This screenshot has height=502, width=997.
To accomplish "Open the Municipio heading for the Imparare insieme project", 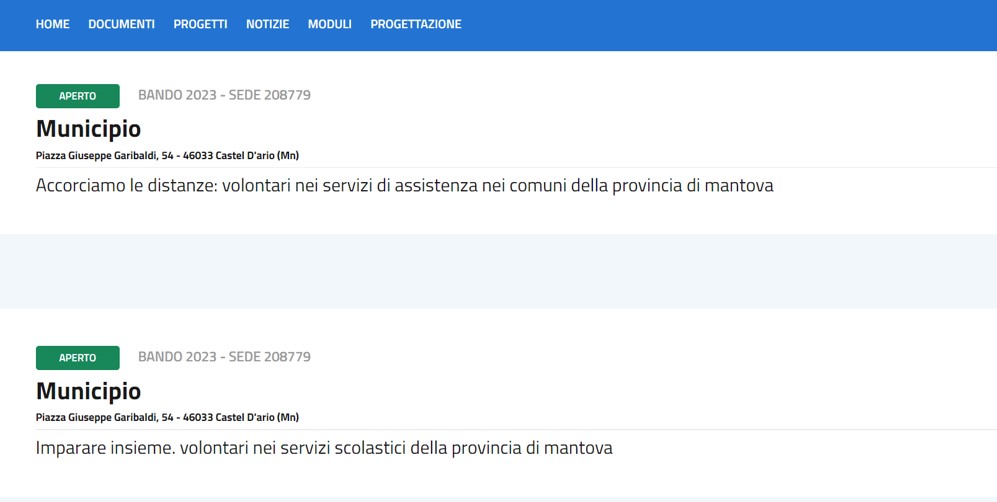I will pyautogui.click(x=88, y=391).
